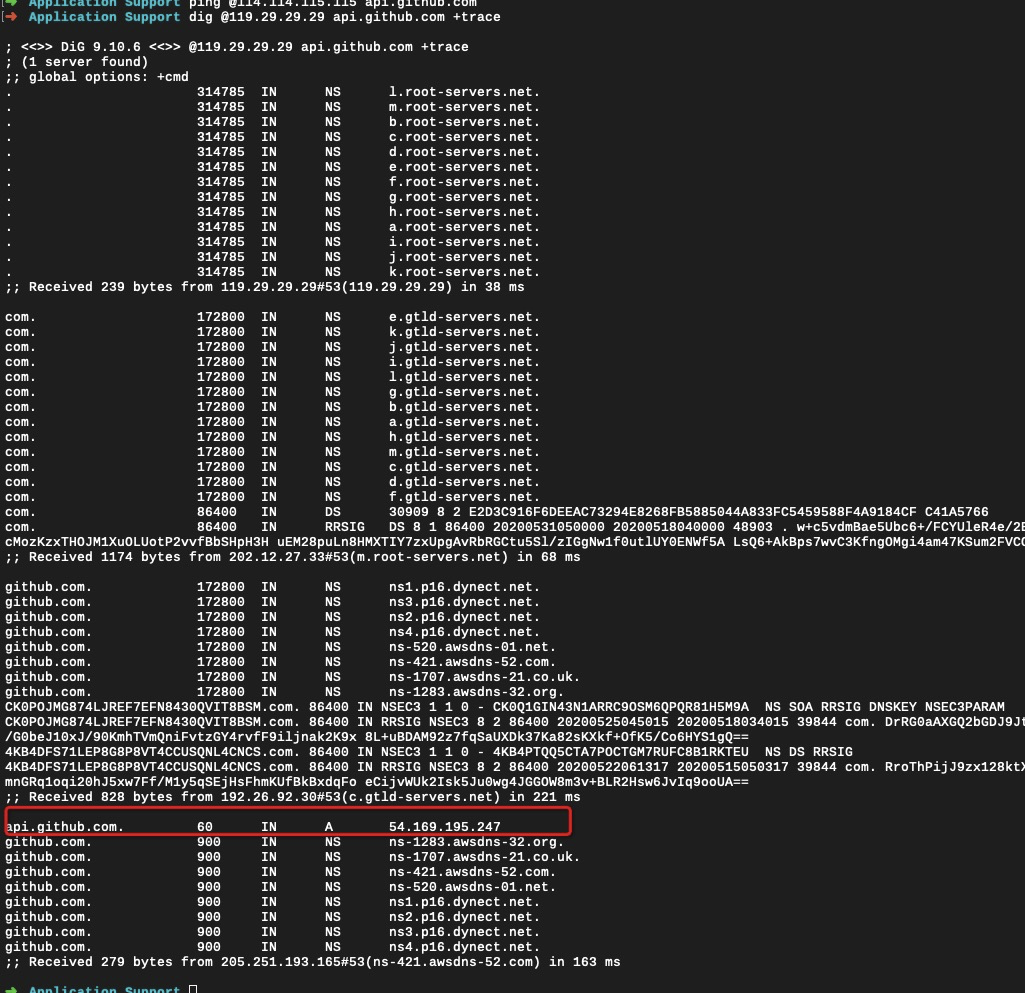Viewport: 1025px width, 993px height.
Task: Click 4KB4DFS71LEP NSEC3 NS DS RRSIG line
Action: (429, 752)
